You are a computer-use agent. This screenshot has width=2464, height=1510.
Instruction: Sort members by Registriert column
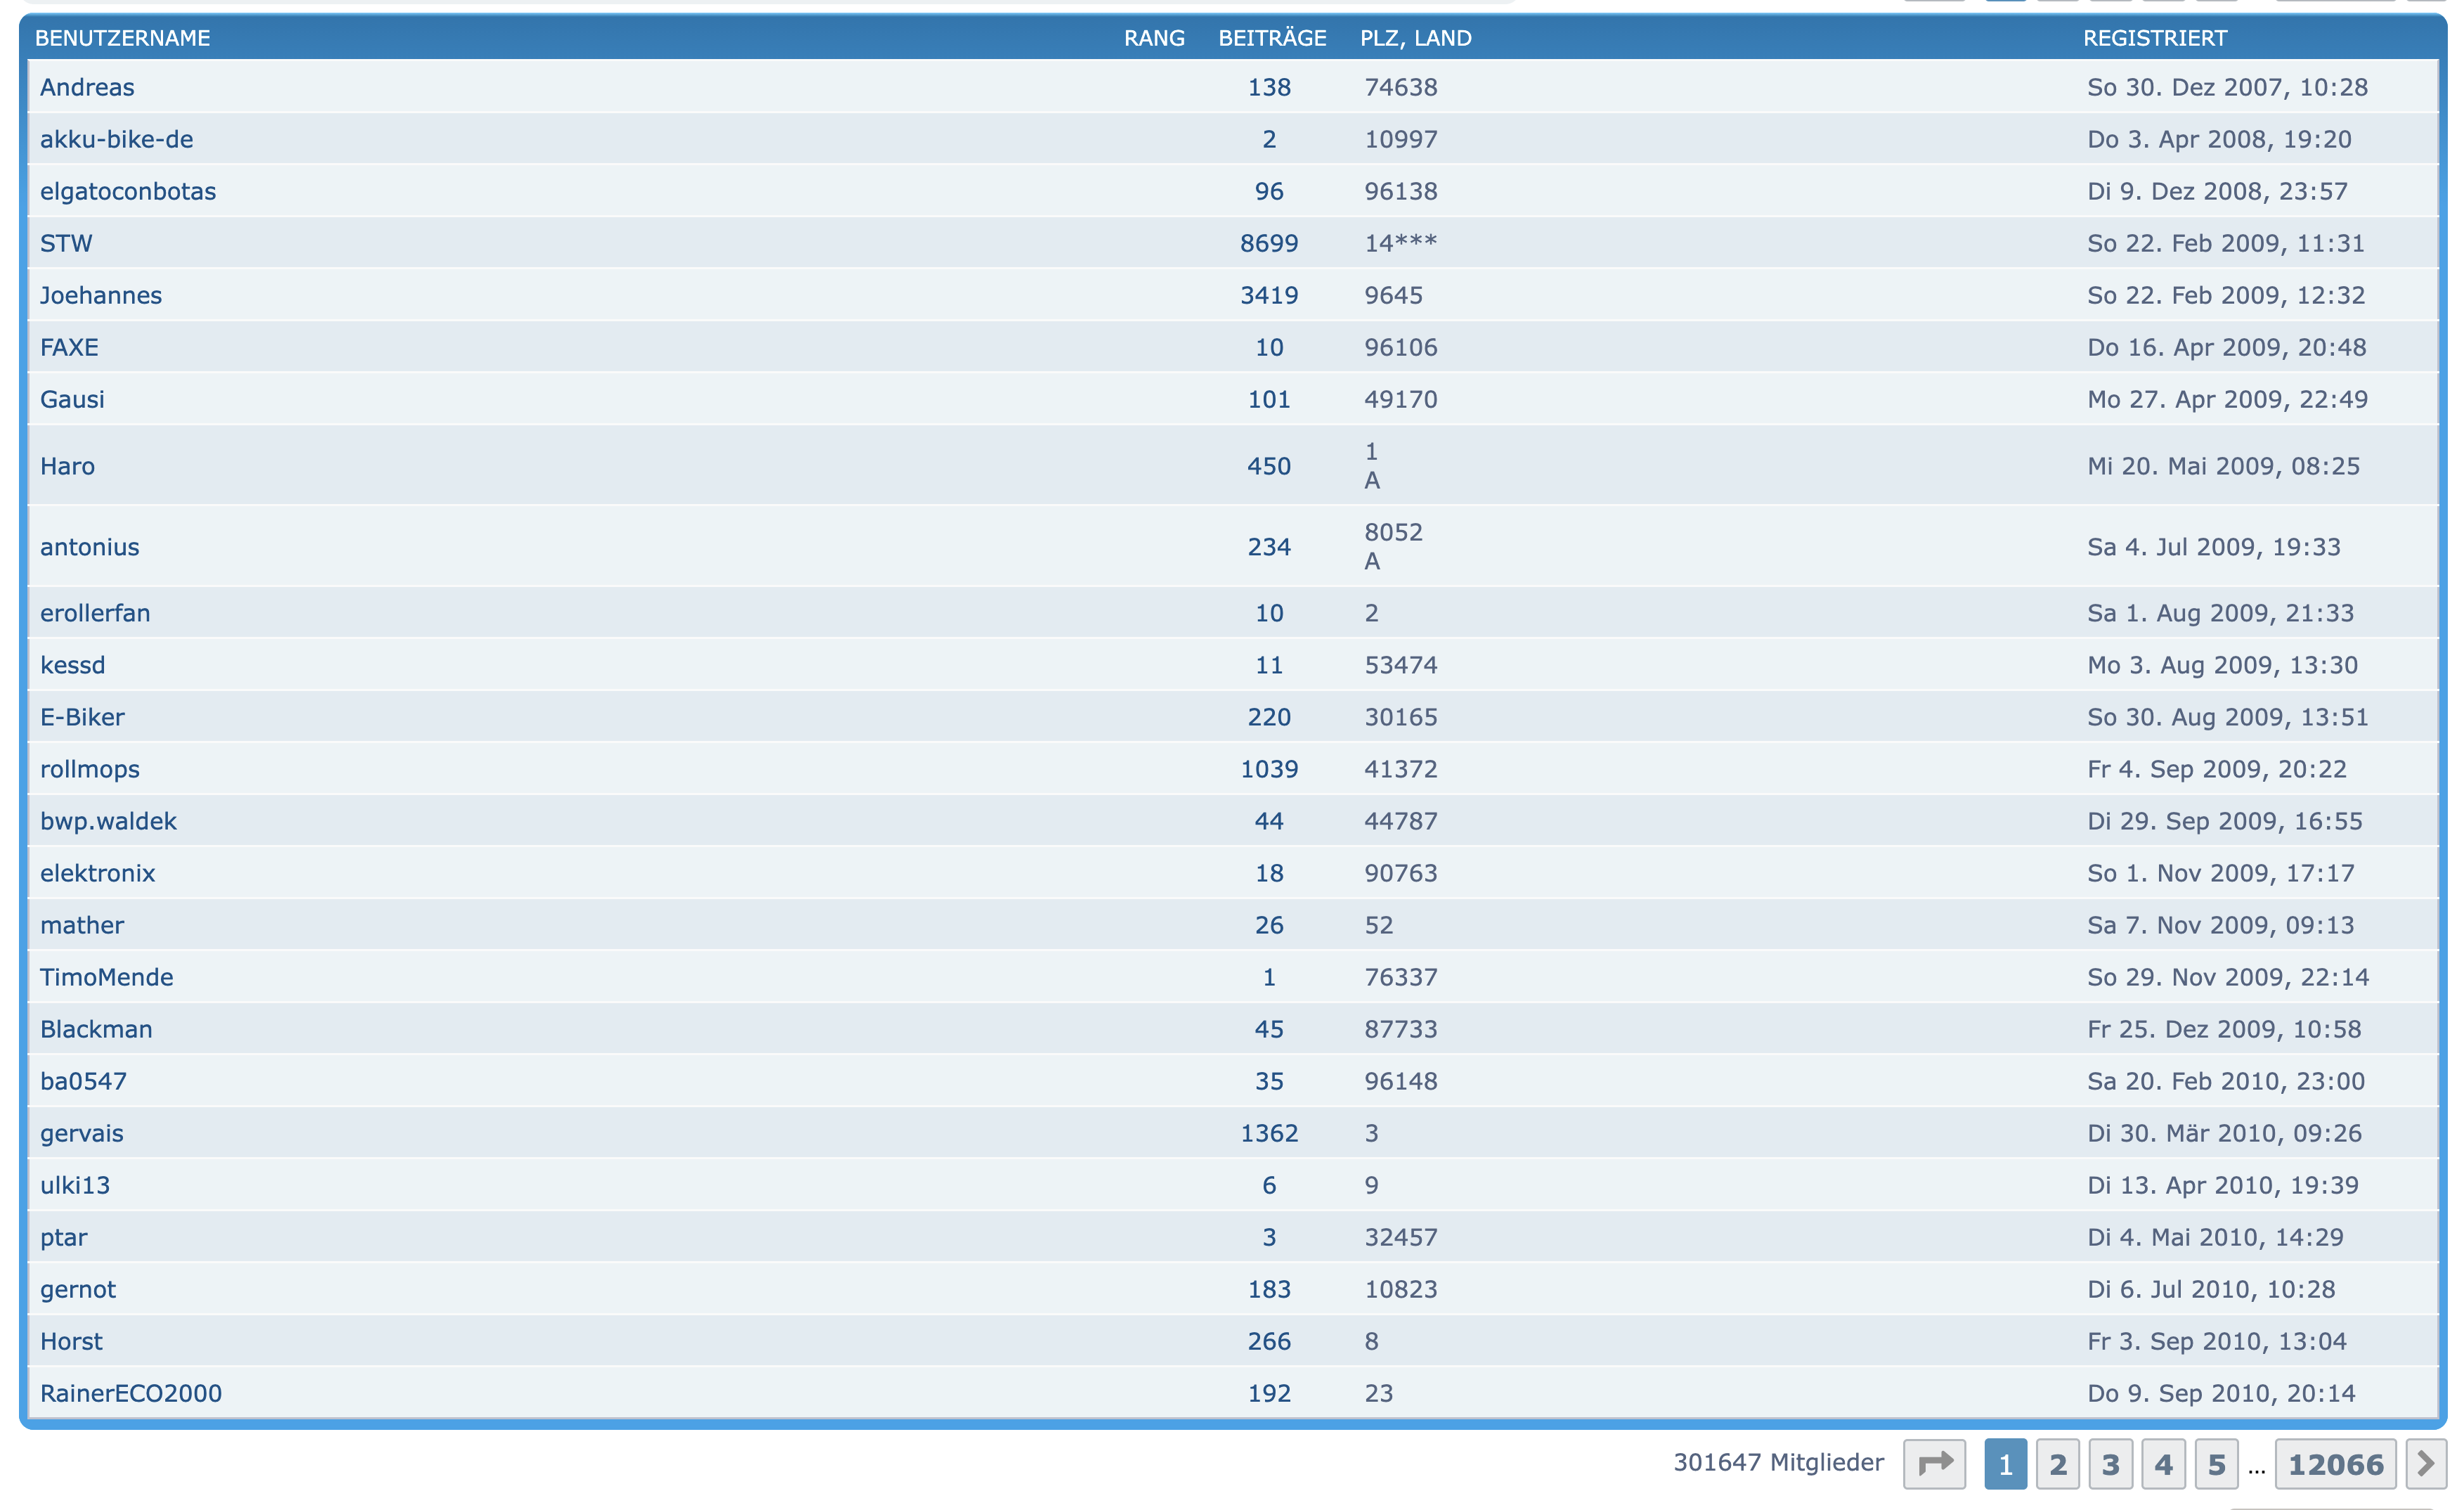point(2154,38)
